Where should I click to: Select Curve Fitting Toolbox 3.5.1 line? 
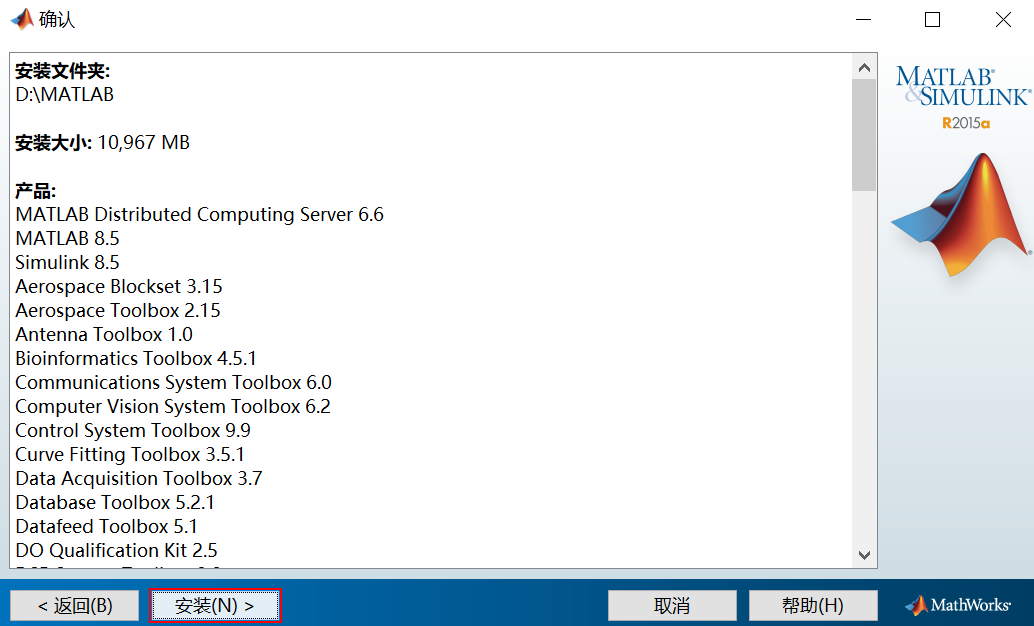tap(130, 454)
